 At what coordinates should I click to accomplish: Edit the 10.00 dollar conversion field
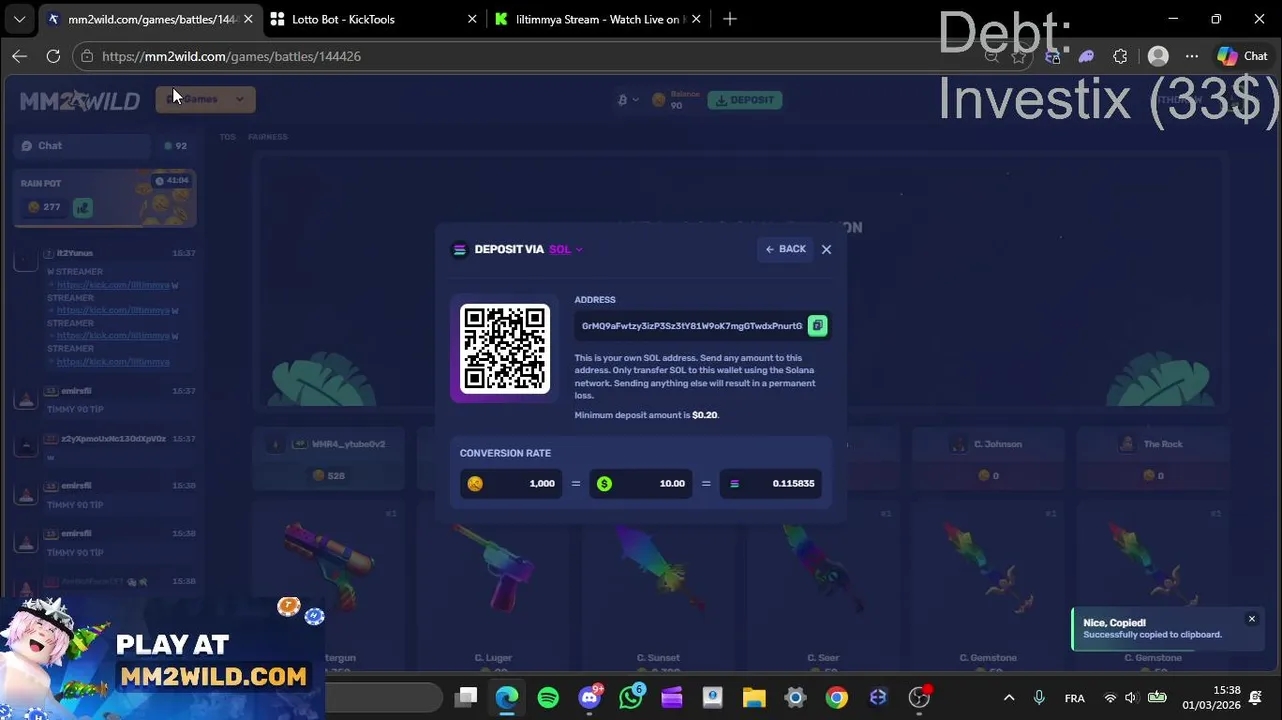(641, 483)
